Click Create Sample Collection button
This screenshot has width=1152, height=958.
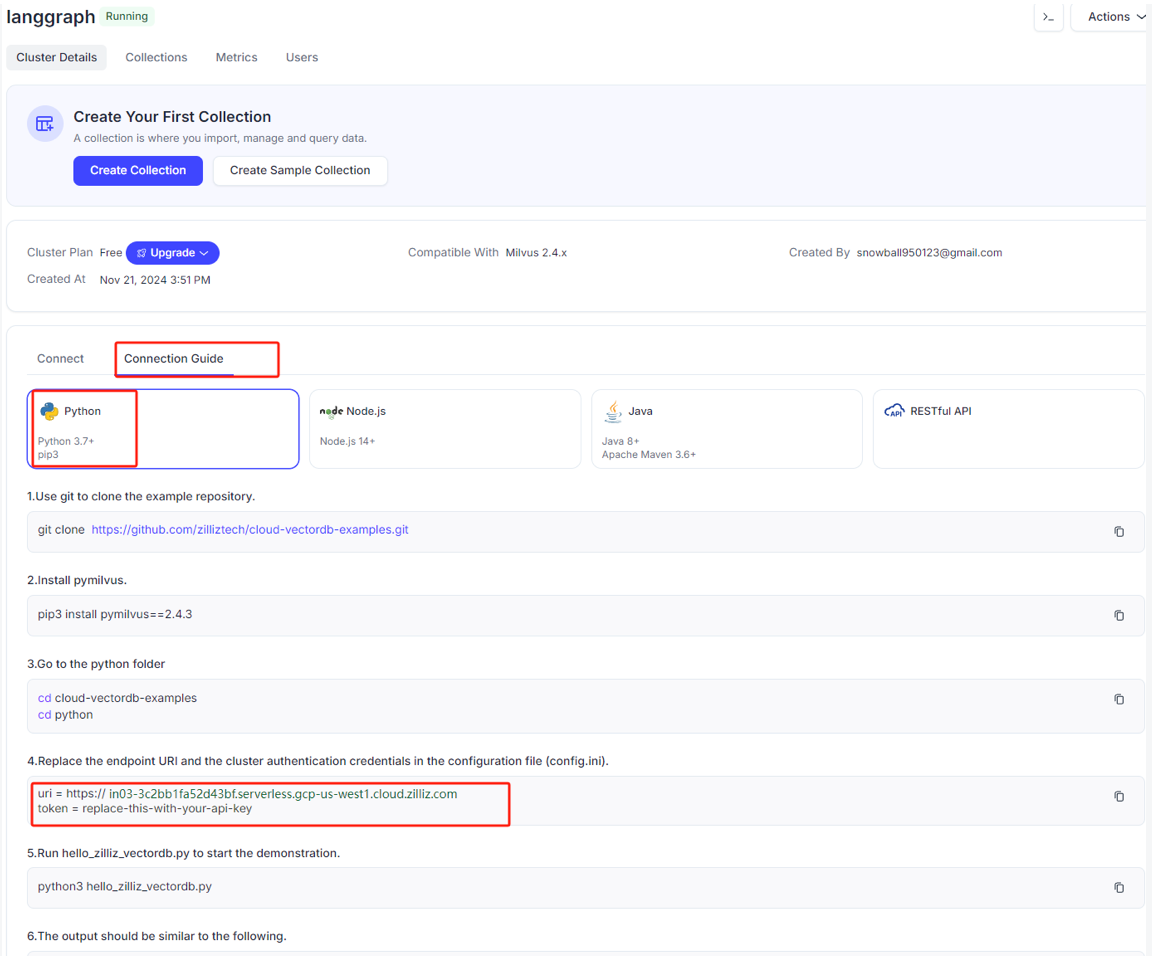pyautogui.click(x=300, y=170)
